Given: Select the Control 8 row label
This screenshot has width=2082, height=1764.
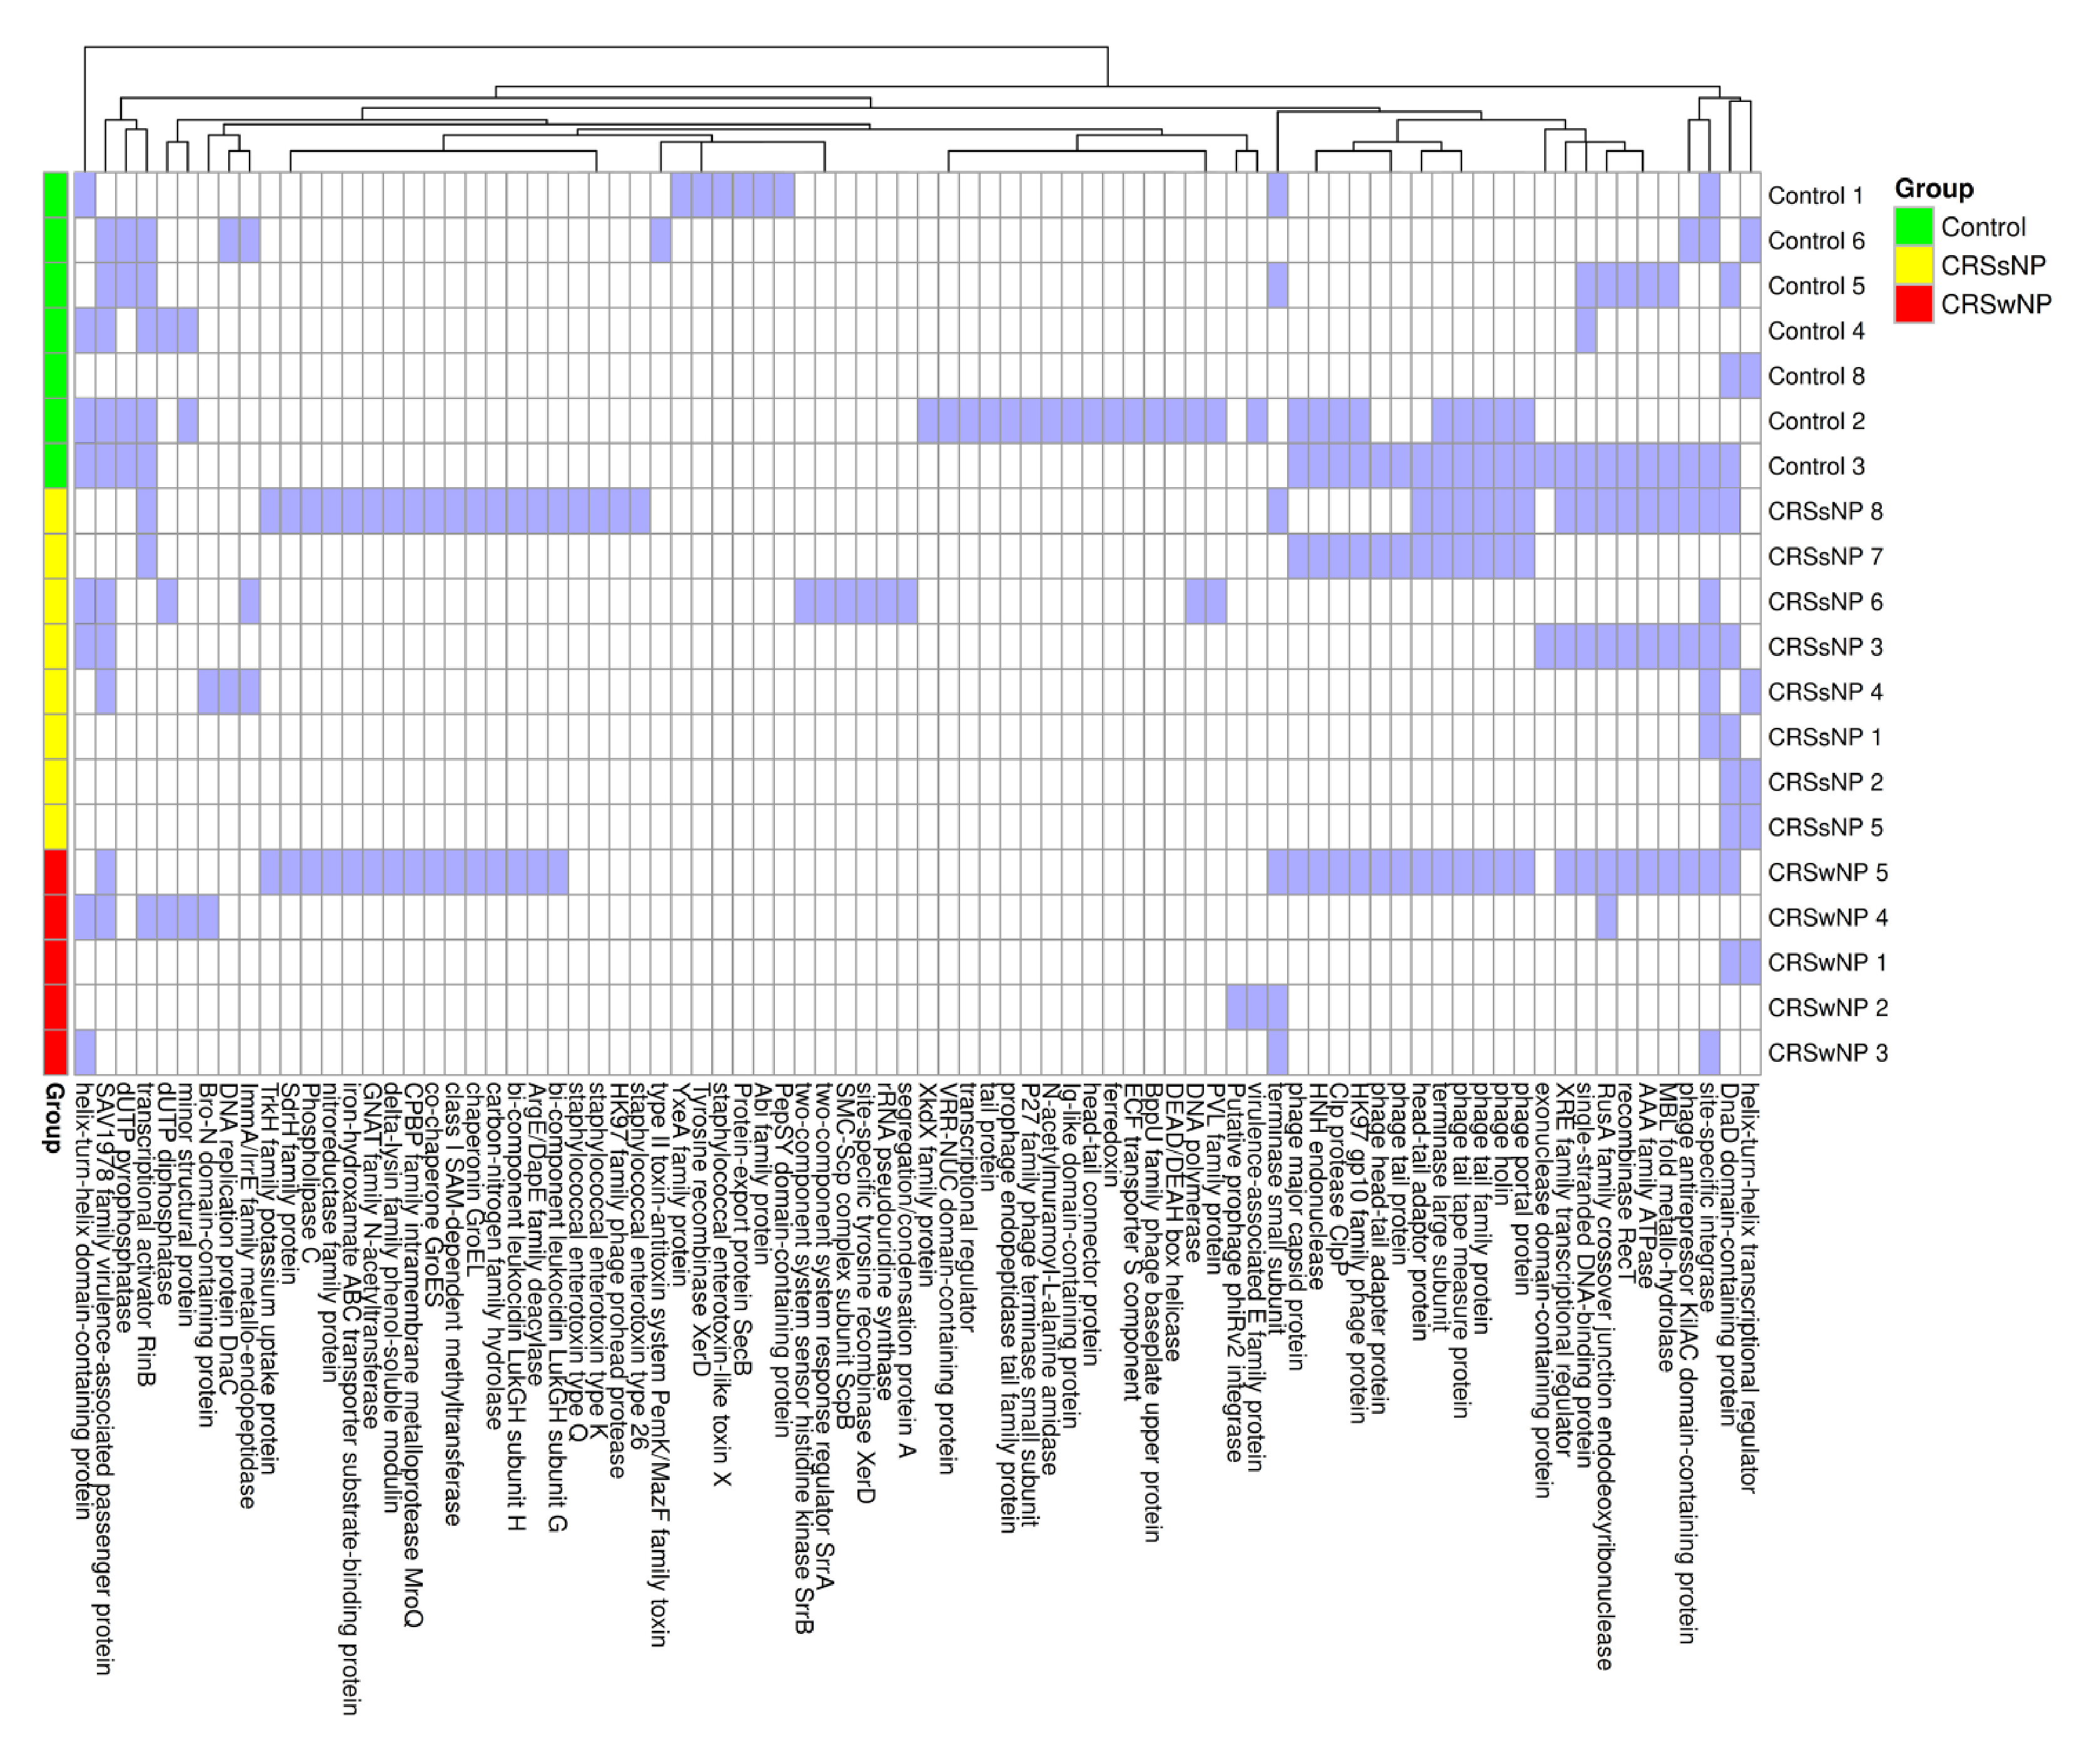Looking at the screenshot, I should coord(1815,376).
